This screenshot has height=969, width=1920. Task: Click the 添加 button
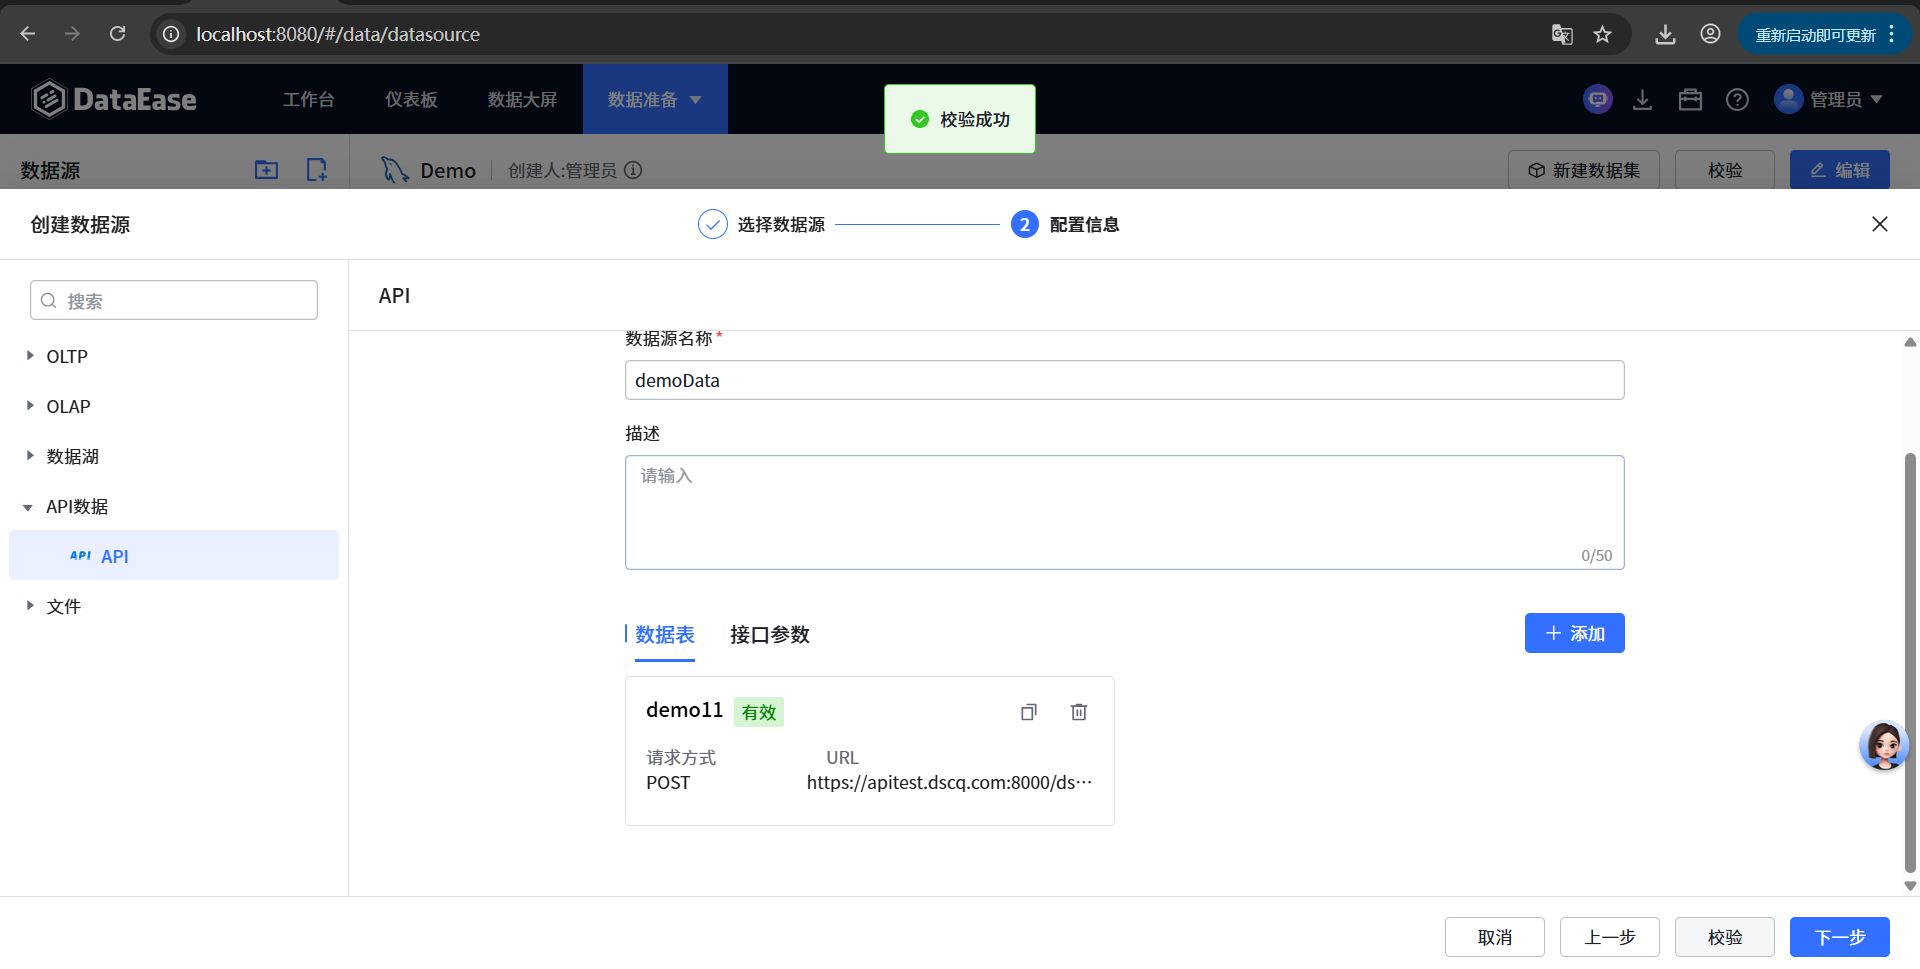point(1574,633)
